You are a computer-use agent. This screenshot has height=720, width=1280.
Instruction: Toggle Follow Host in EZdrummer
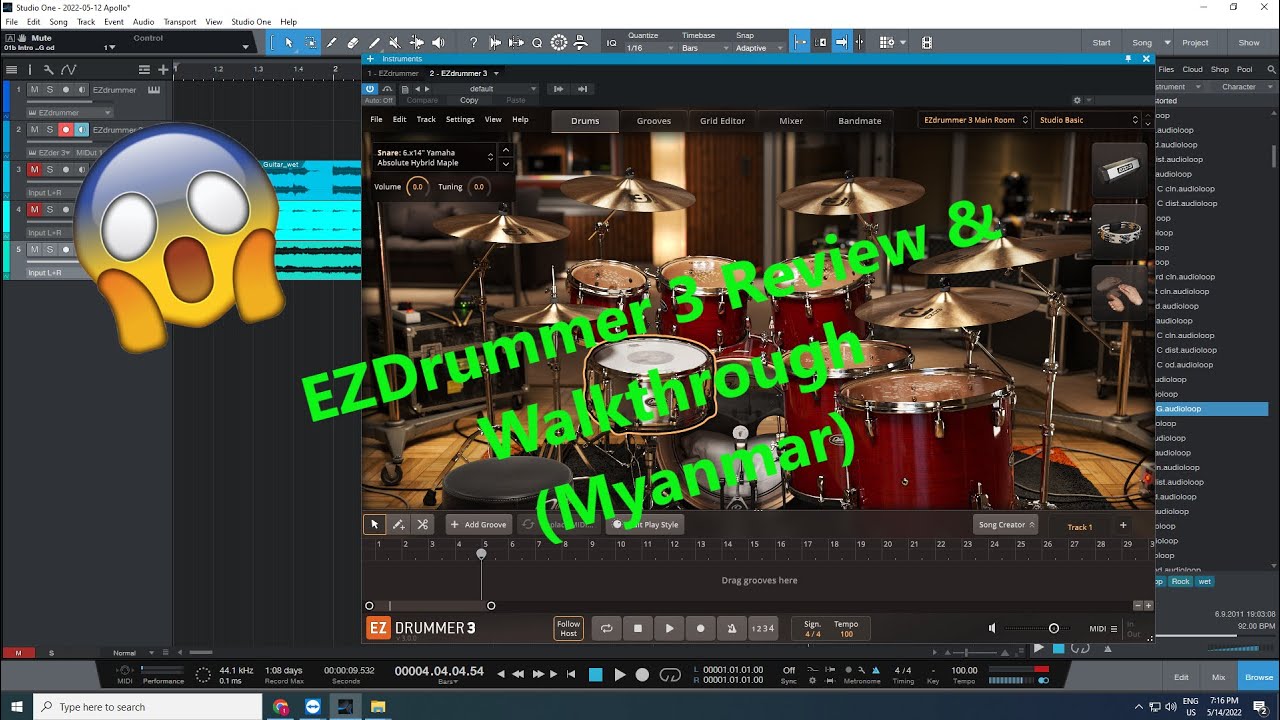[568, 628]
